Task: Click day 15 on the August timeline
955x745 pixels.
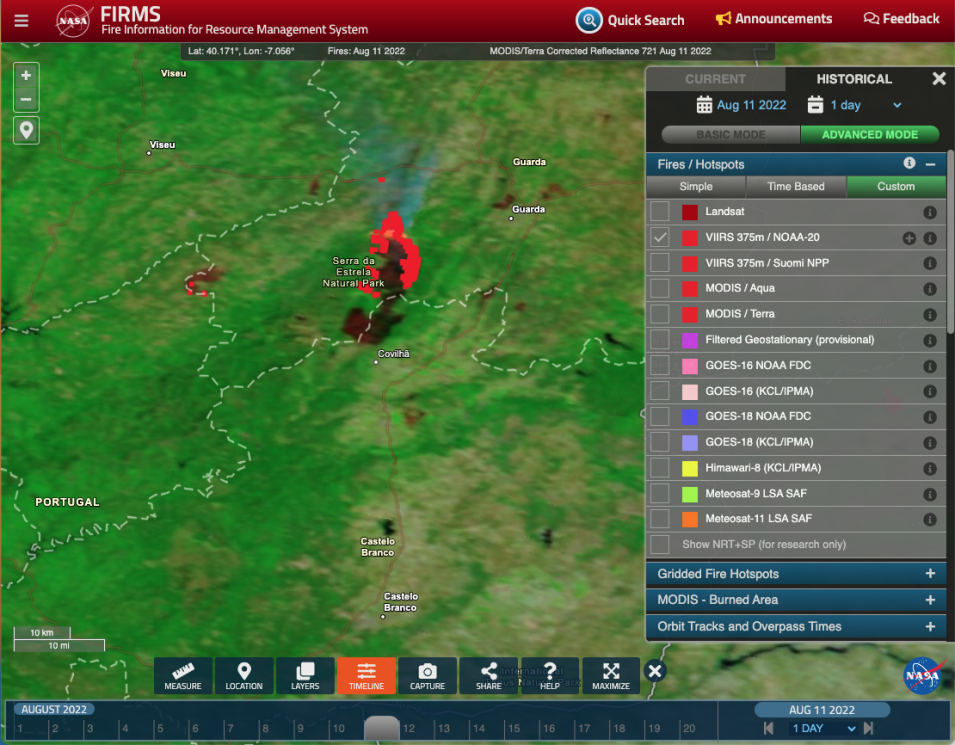Action: pos(514,728)
